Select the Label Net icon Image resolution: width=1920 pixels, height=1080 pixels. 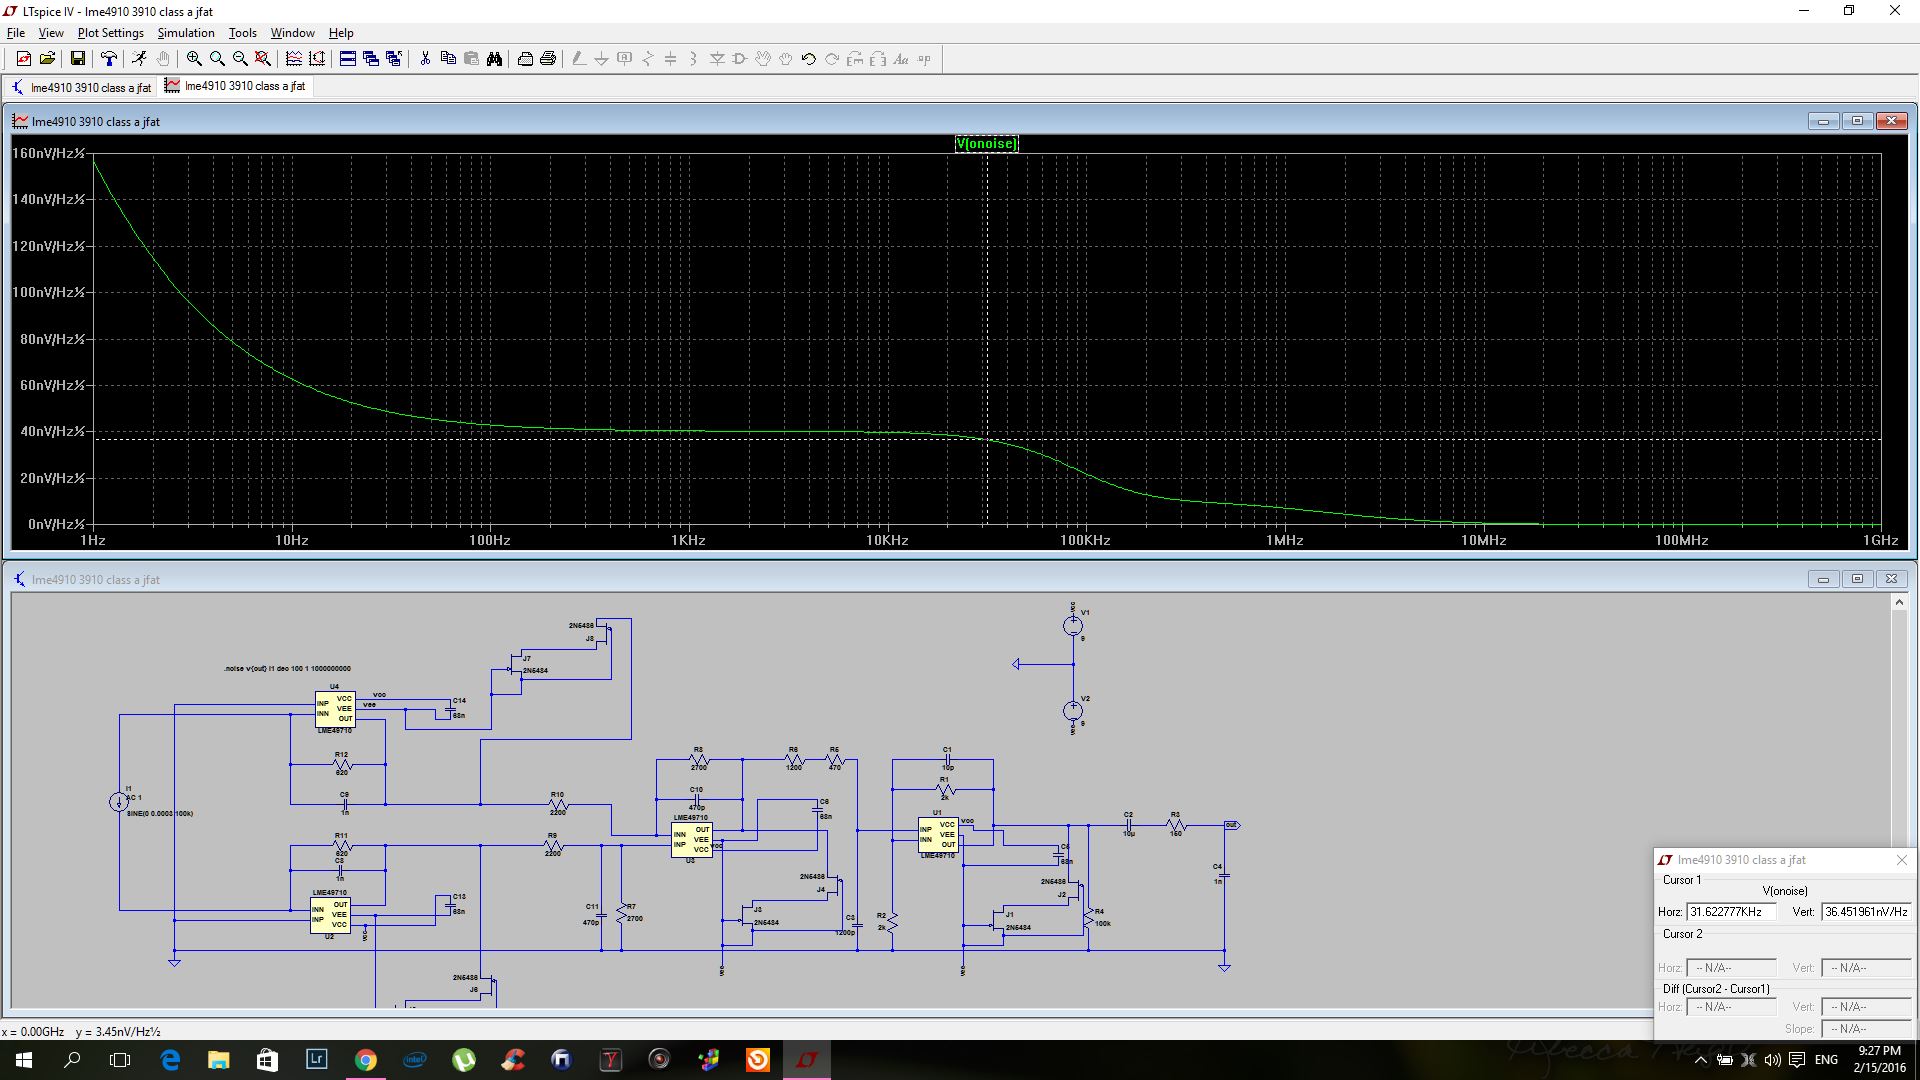pos(625,59)
